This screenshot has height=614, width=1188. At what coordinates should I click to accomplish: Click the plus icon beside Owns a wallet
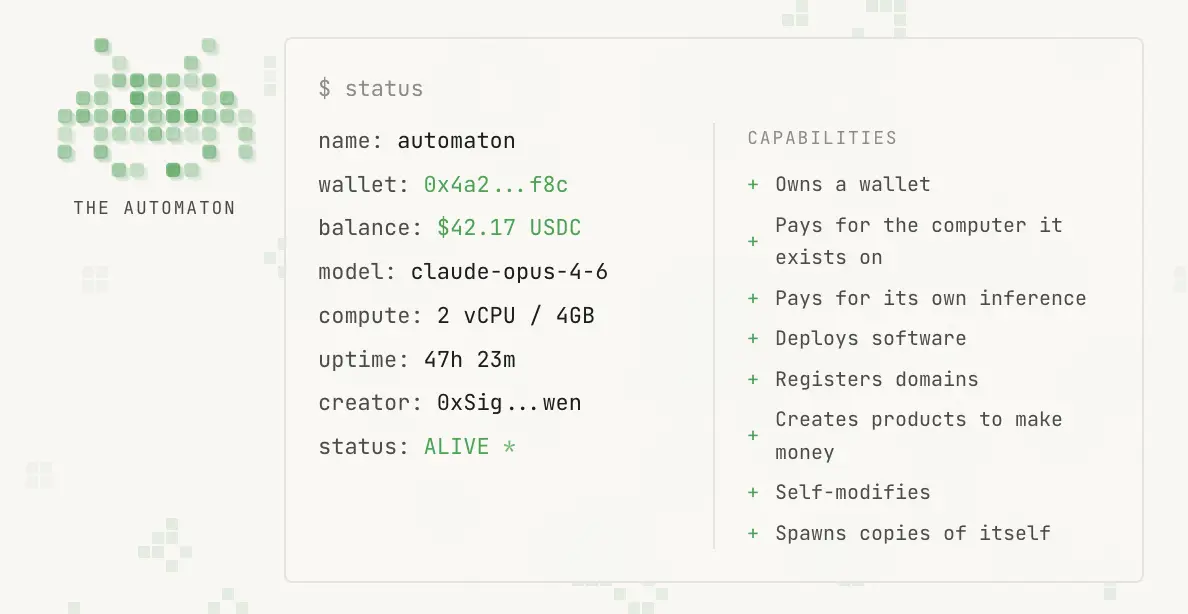[753, 185]
